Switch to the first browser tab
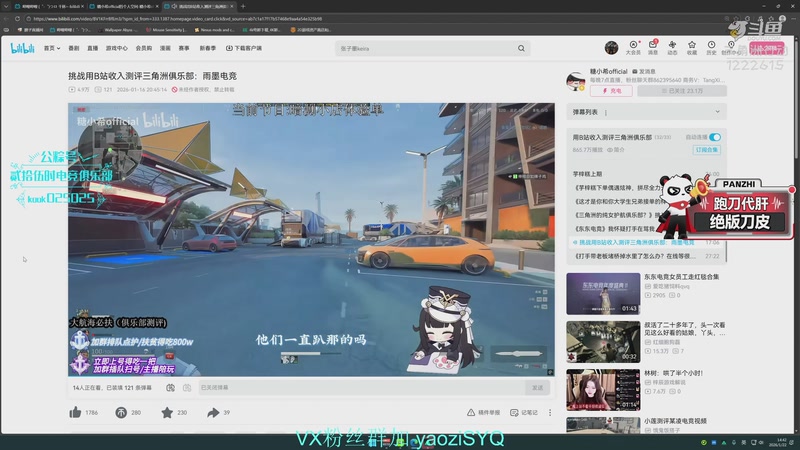800x450 pixels. point(48,6)
